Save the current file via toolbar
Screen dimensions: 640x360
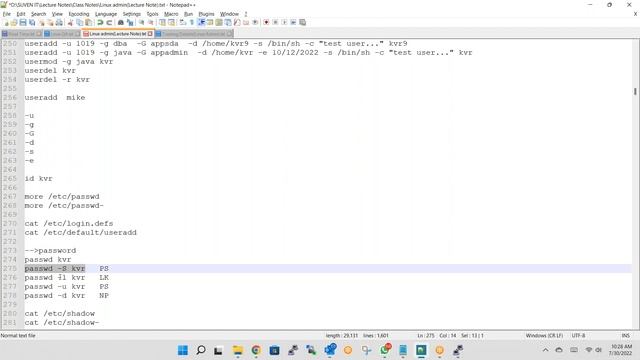pyautogui.click(x=23, y=22)
